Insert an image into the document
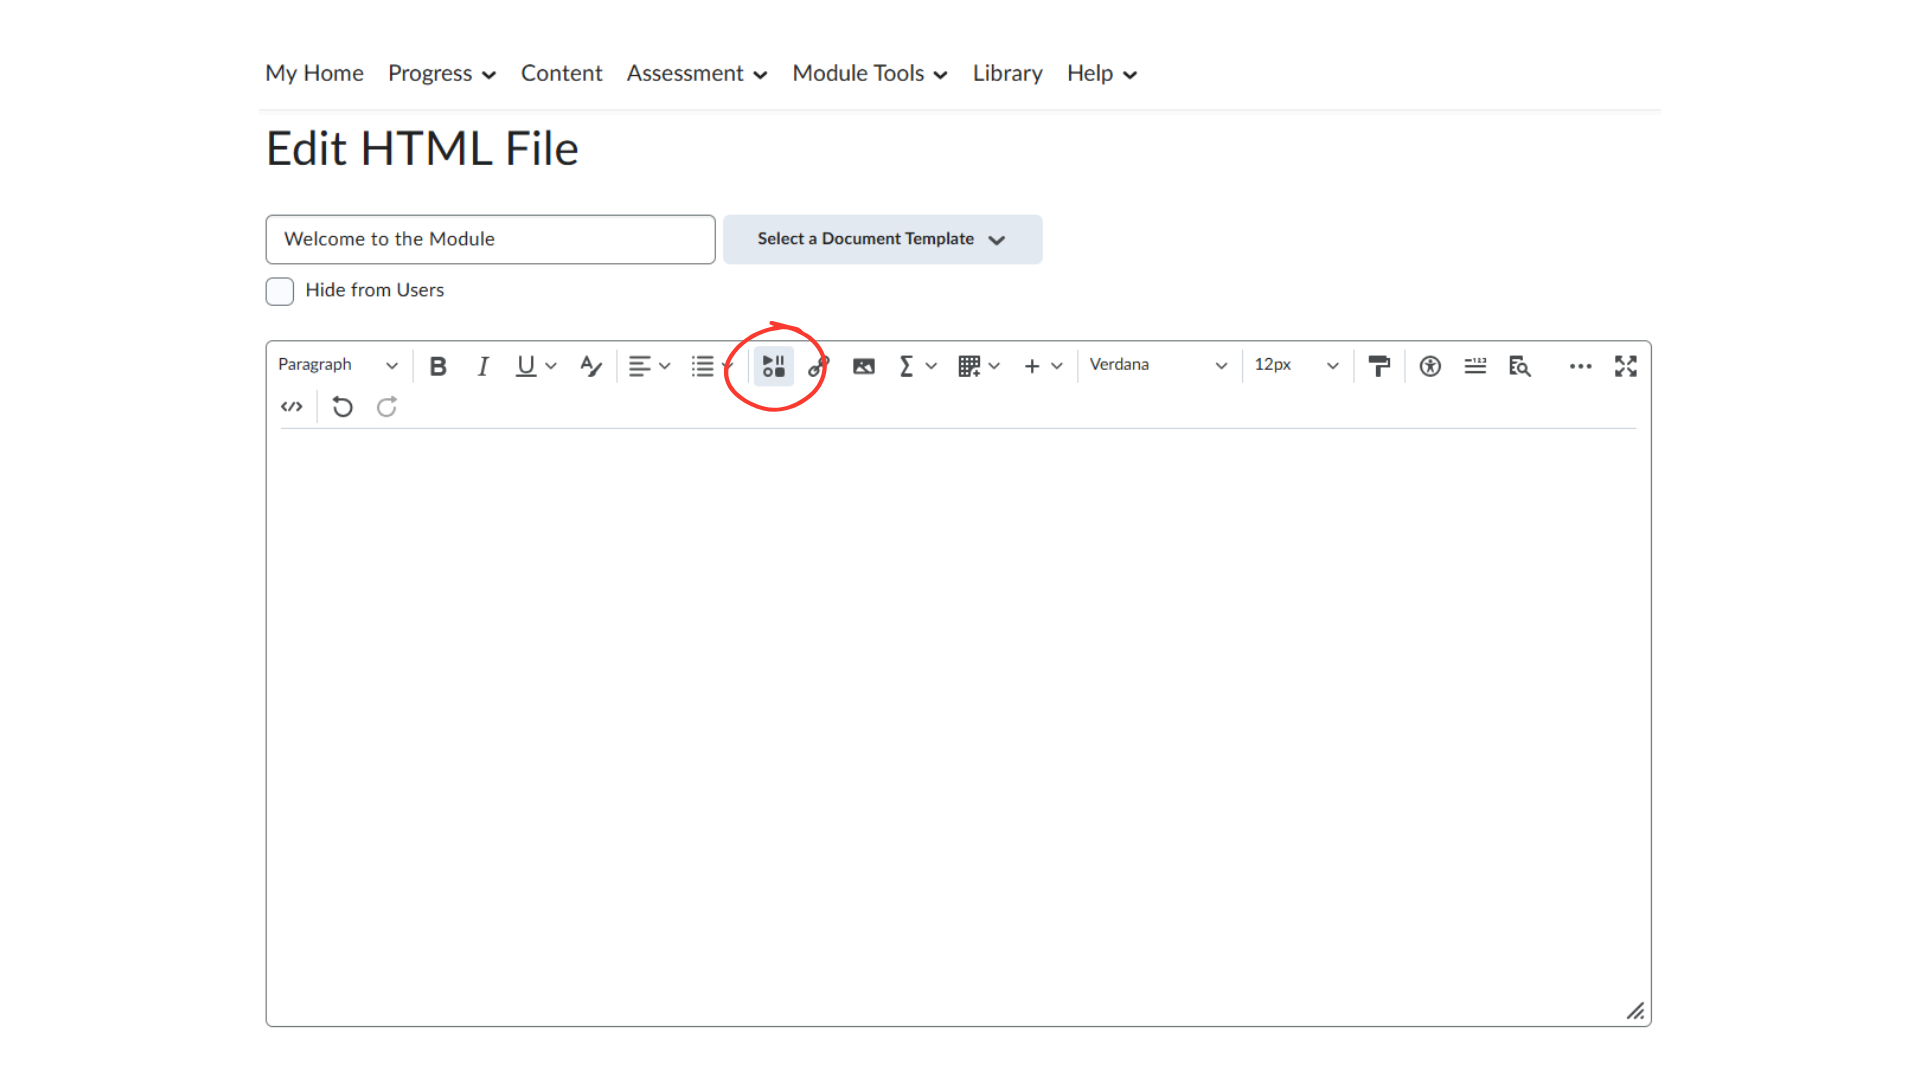 (863, 366)
